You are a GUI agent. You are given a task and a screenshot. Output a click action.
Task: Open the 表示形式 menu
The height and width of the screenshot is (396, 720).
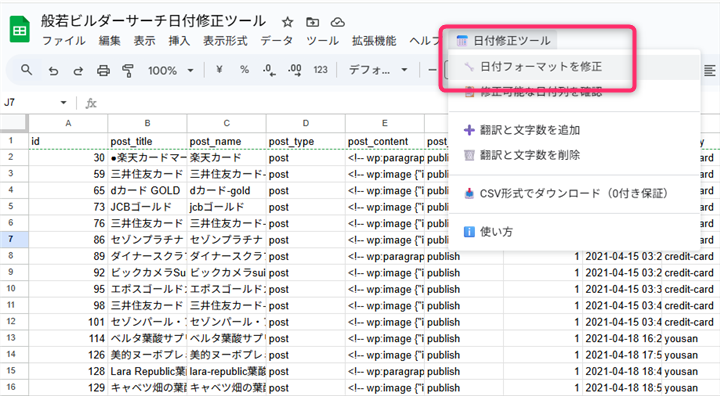[225, 41]
